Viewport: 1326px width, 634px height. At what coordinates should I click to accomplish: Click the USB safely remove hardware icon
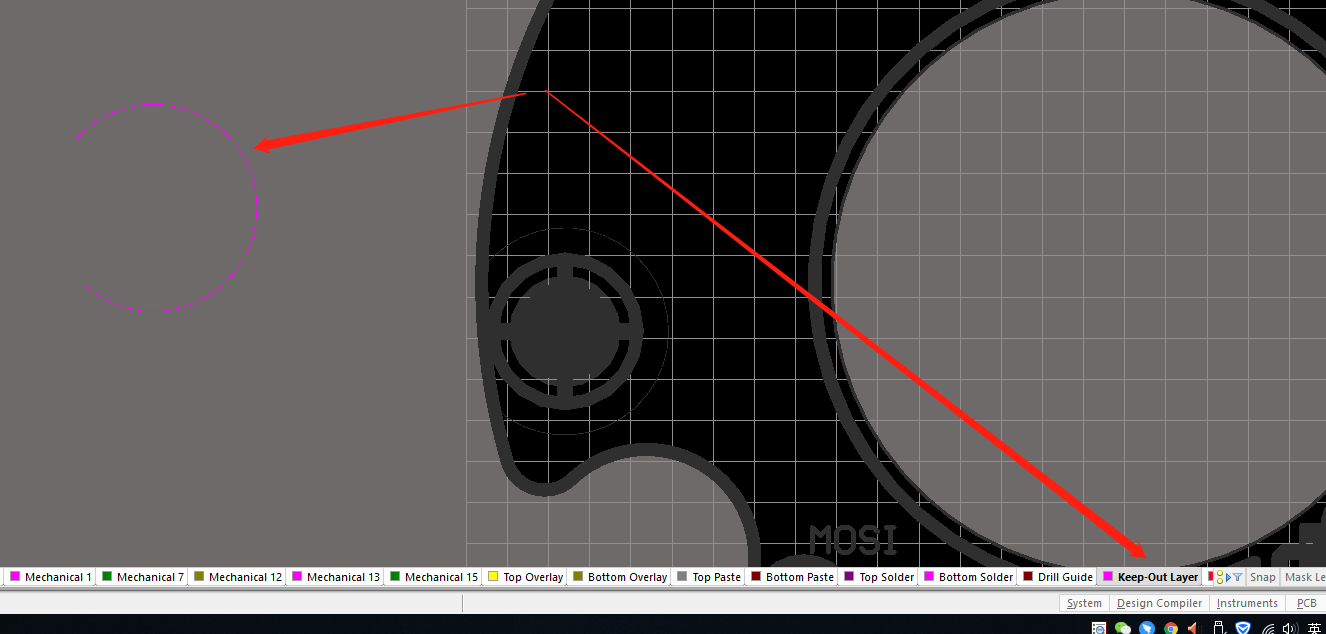(x=1219, y=628)
